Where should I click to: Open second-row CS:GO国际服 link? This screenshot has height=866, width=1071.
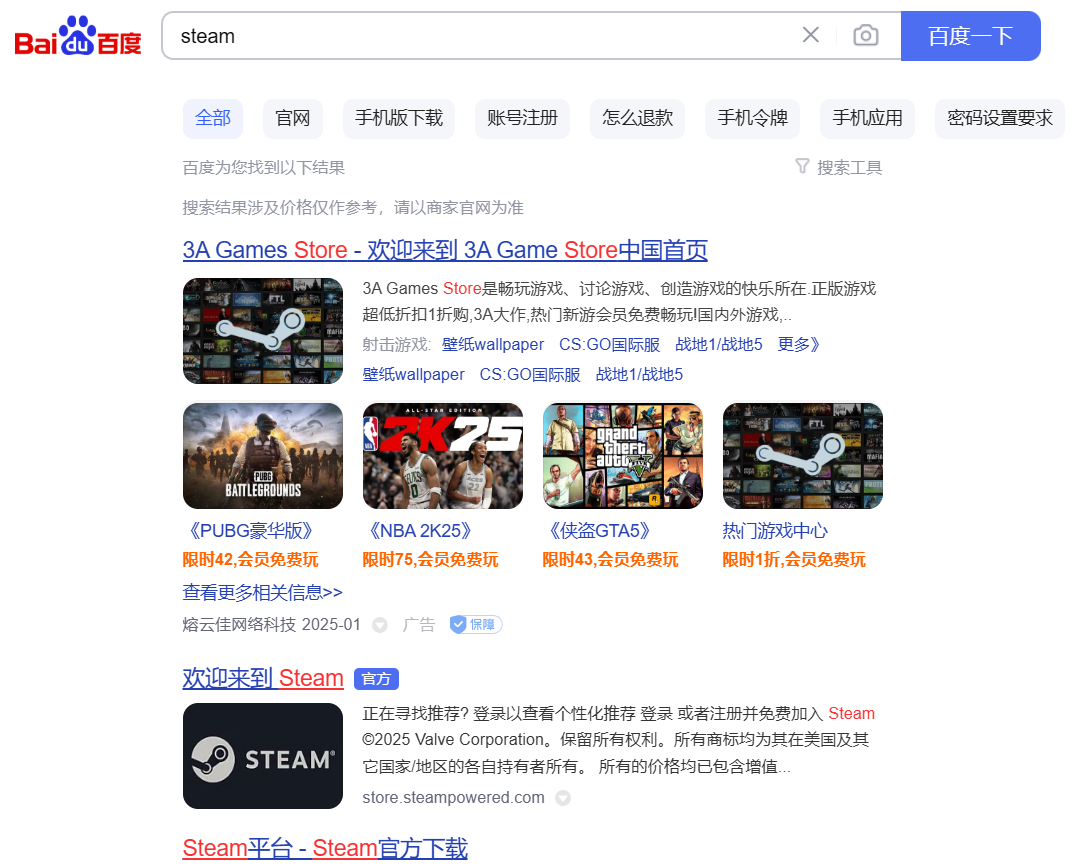(530, 374)
